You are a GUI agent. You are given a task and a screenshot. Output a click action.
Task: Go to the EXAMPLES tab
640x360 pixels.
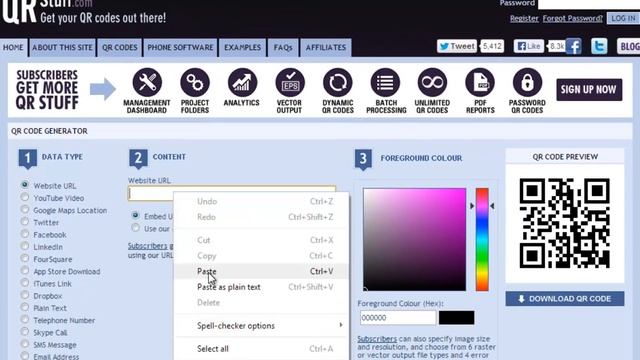pos(242,47)
